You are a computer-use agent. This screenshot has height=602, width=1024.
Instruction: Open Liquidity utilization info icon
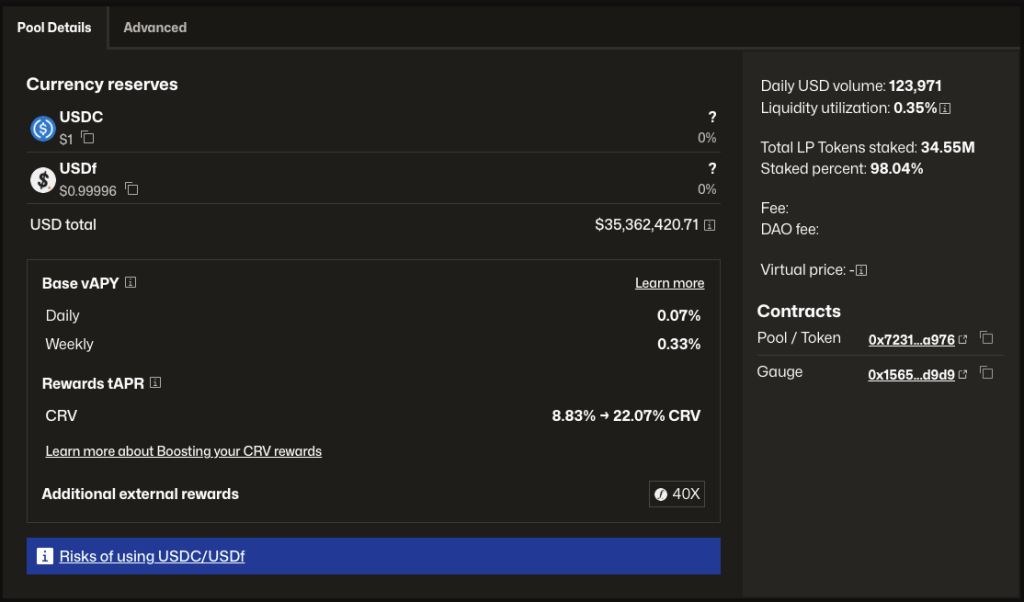click(x=944, y=108)
